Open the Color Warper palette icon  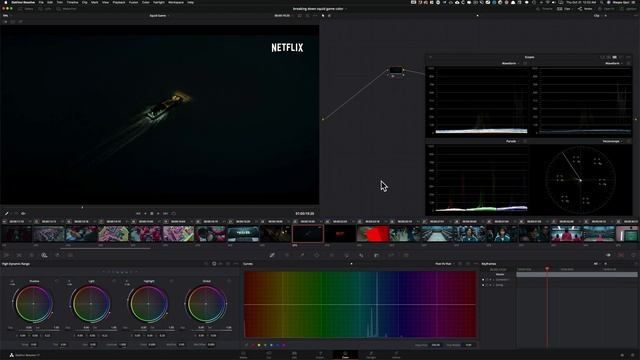point(287,255)
